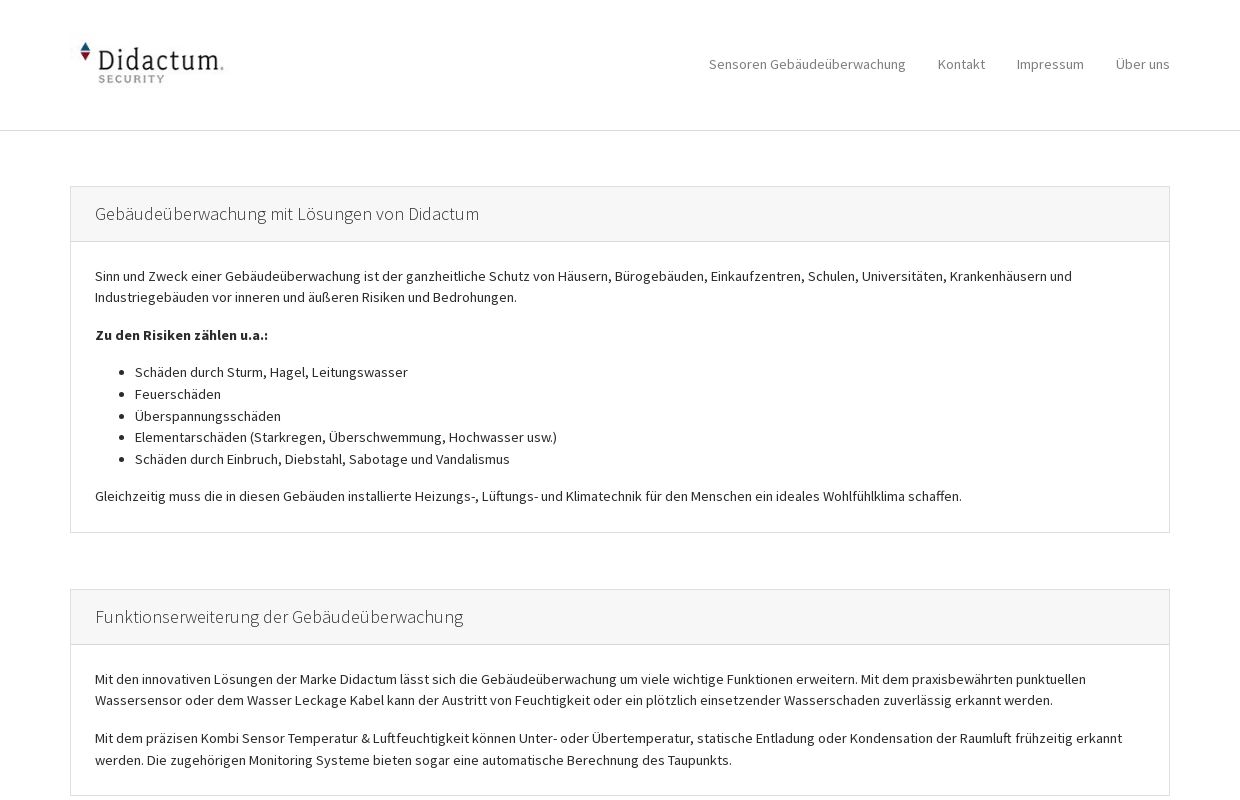Go to the Kontakt page

tap(961, 64)
